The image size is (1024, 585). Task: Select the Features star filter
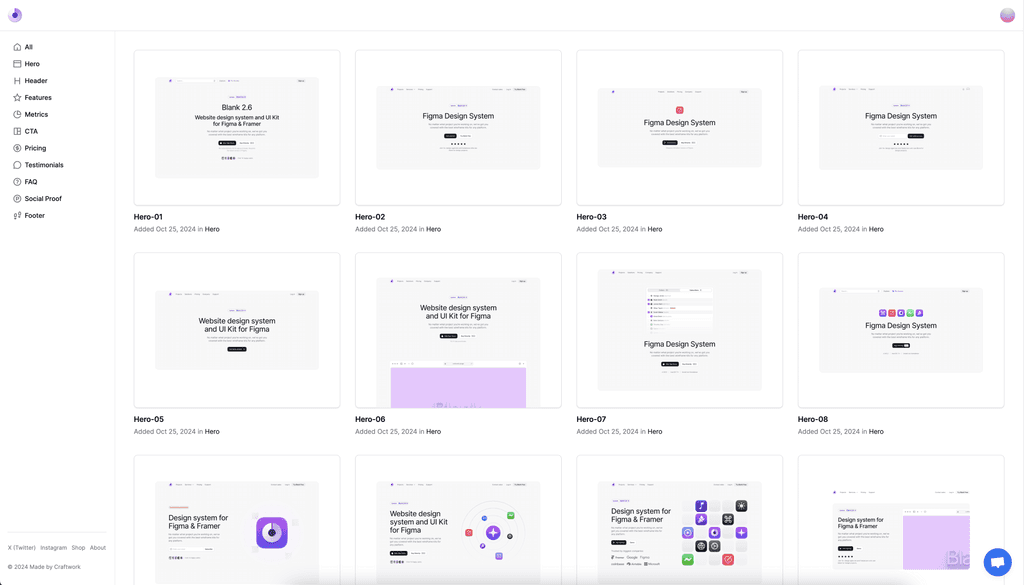(x=34, y=97)
